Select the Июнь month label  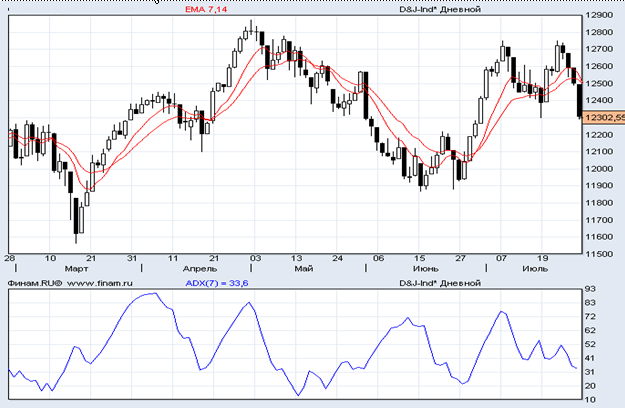click(x=427, y=269)
